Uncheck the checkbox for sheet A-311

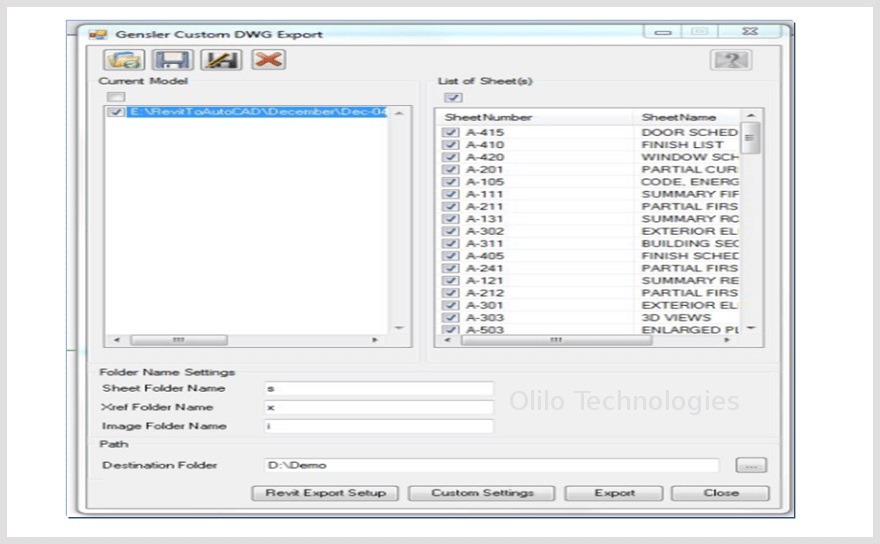[x=450, y=244]
